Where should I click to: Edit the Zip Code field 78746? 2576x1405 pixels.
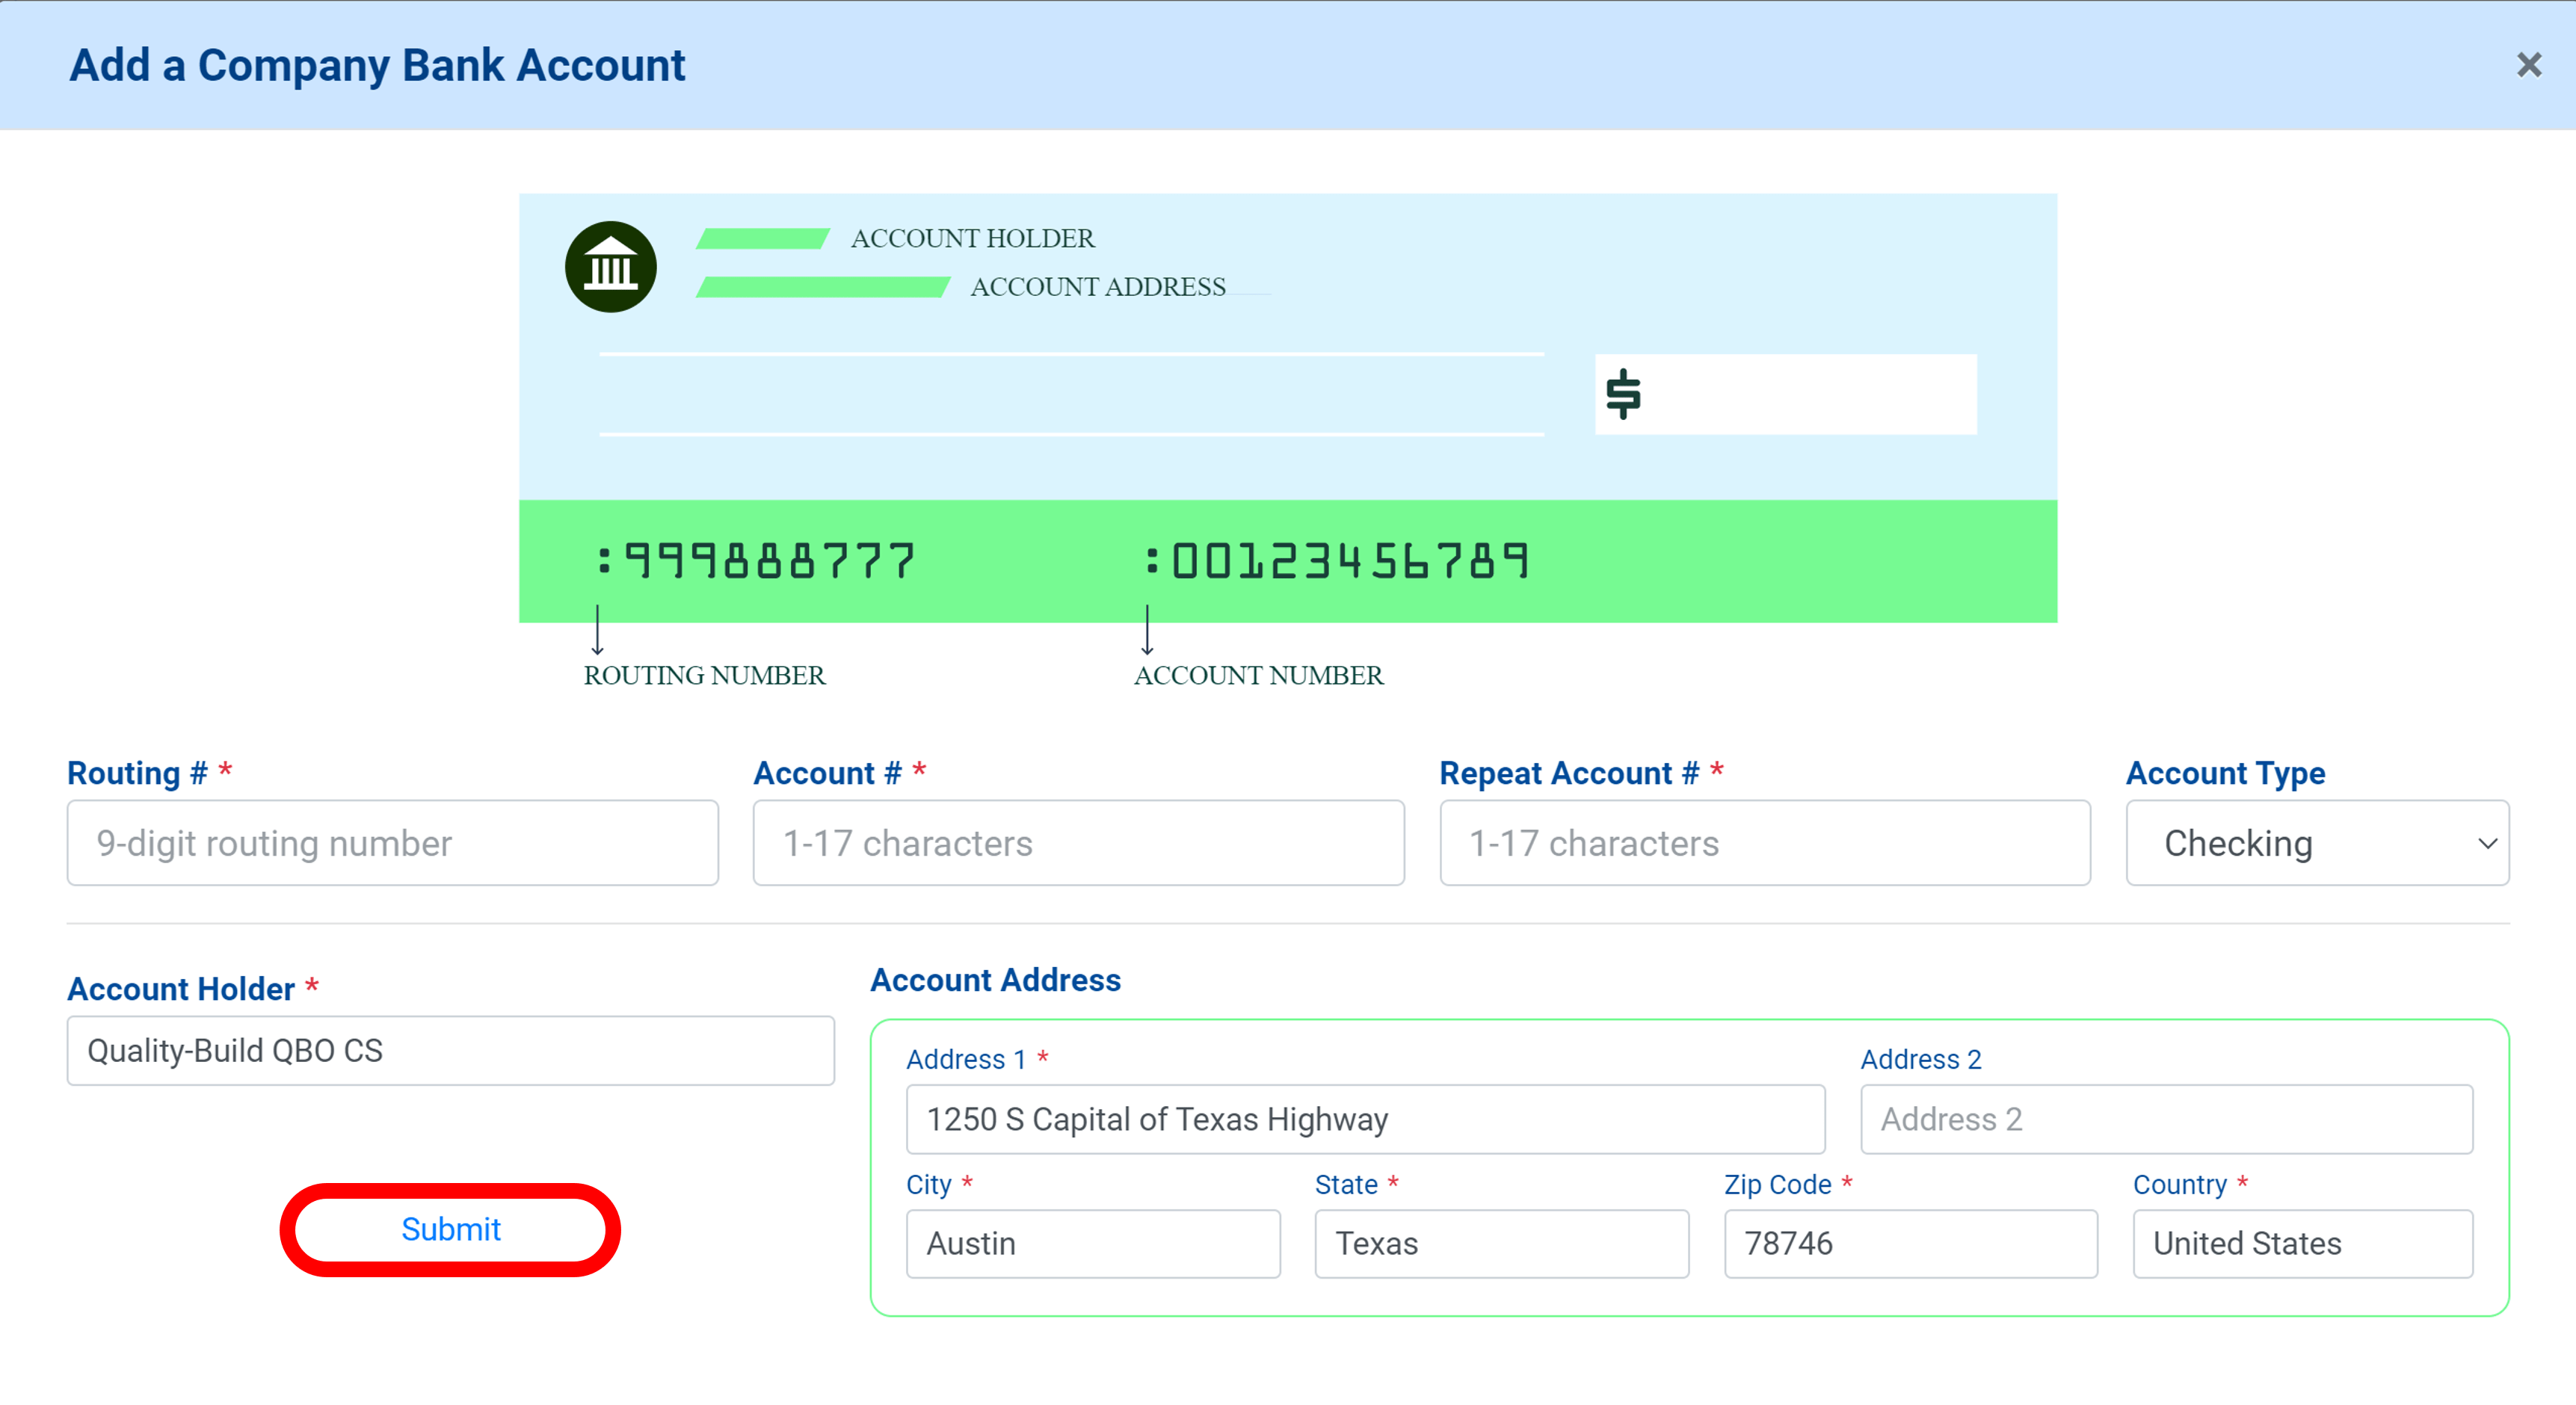(1910, 1243)
